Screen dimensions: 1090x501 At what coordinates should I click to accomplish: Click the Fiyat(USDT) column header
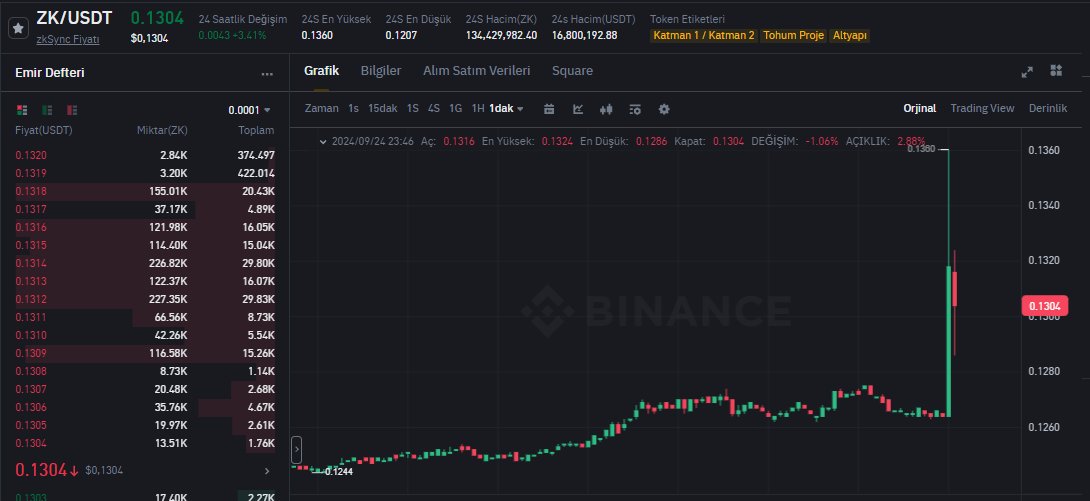[44, 130]
